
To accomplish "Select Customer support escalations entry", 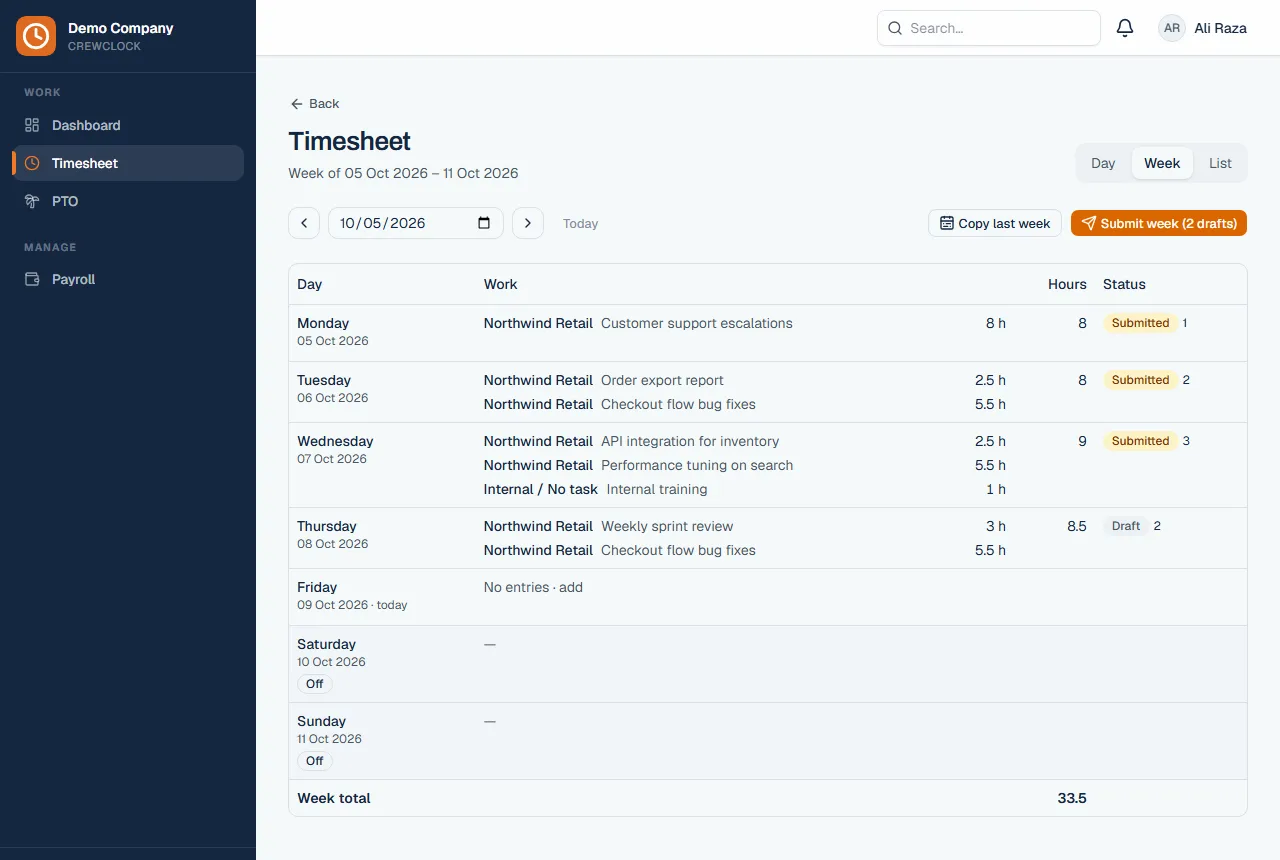I will 696,323.
